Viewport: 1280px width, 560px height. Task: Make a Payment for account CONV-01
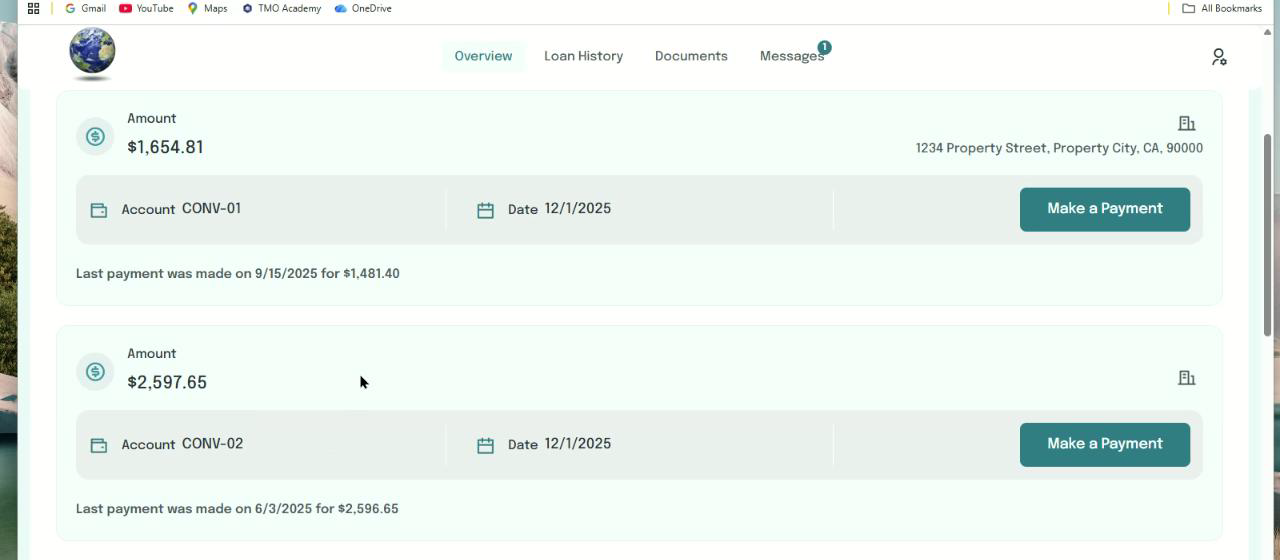1104,209
